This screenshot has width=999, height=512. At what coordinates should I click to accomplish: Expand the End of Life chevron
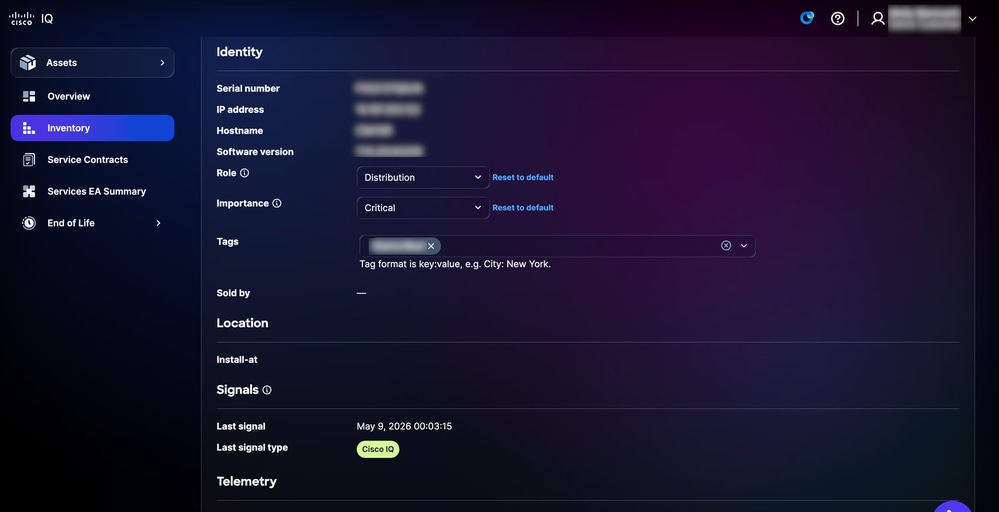point(158,223)
